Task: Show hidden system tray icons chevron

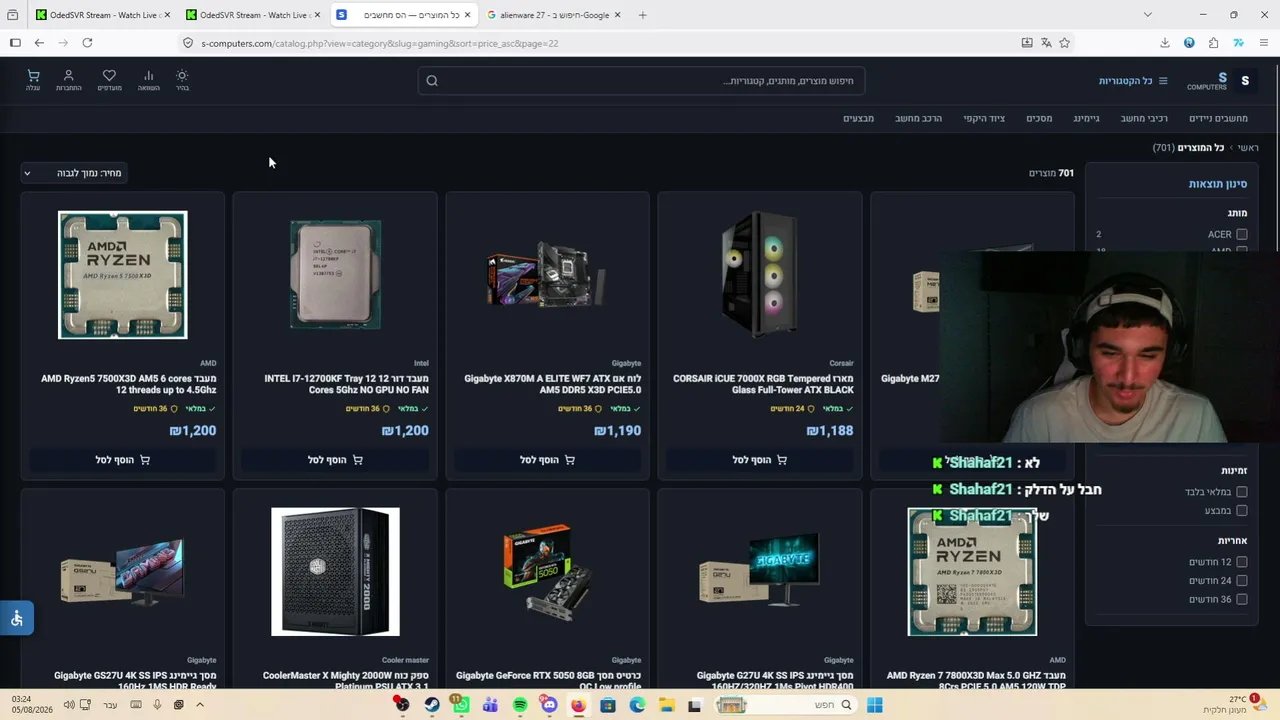Action: point(200,705)
